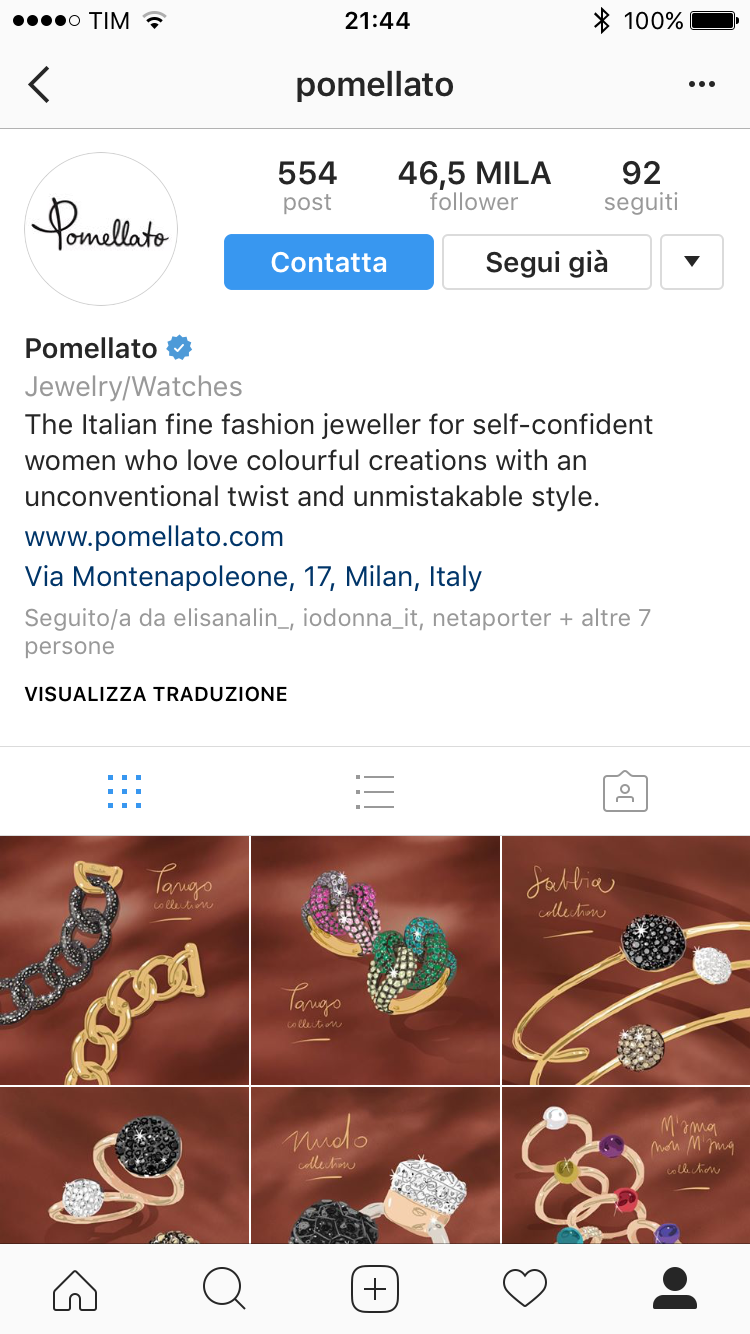The width and height of the screenshot is (750, 1334).
Task: Switch to grid view tab
Action: [x=125, y=791]
